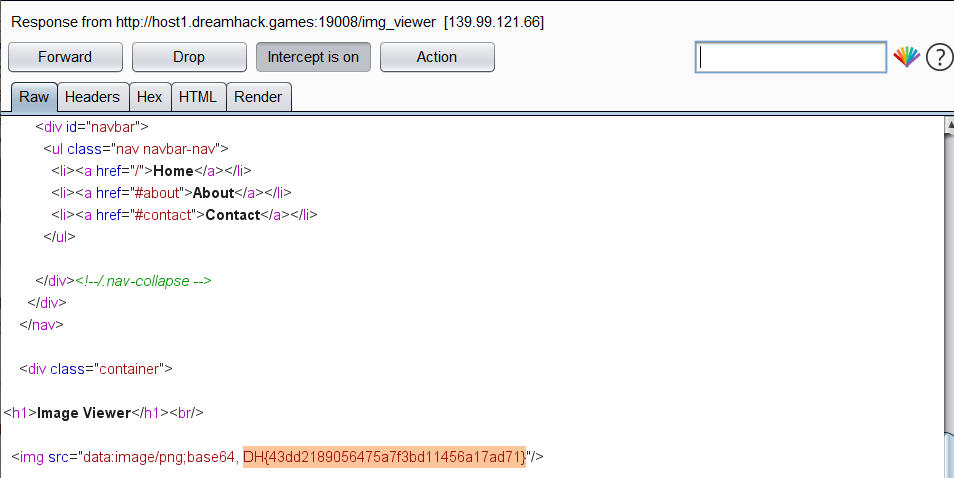Toggle the Intercept is on button
Image resolution: width=954 pixels, height=478 pixels.
tap(313, 57)
